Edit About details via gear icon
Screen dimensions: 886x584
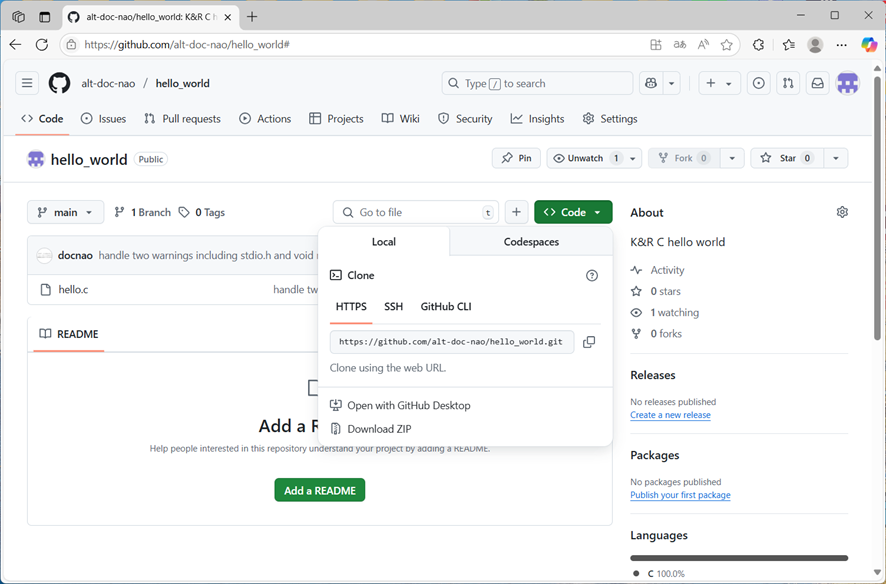click(842, 212)
